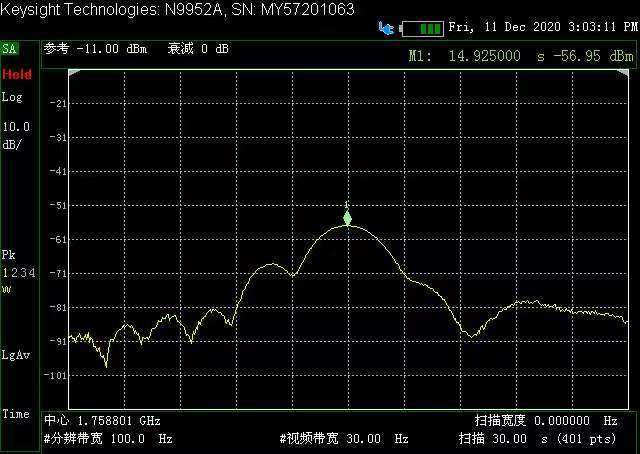Click the Pk detector label

pos(9,254)
